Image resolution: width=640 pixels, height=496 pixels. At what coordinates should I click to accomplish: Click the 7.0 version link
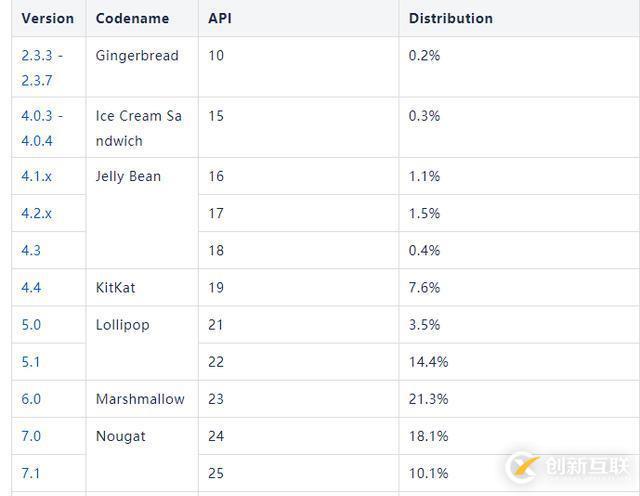[31, 435]
